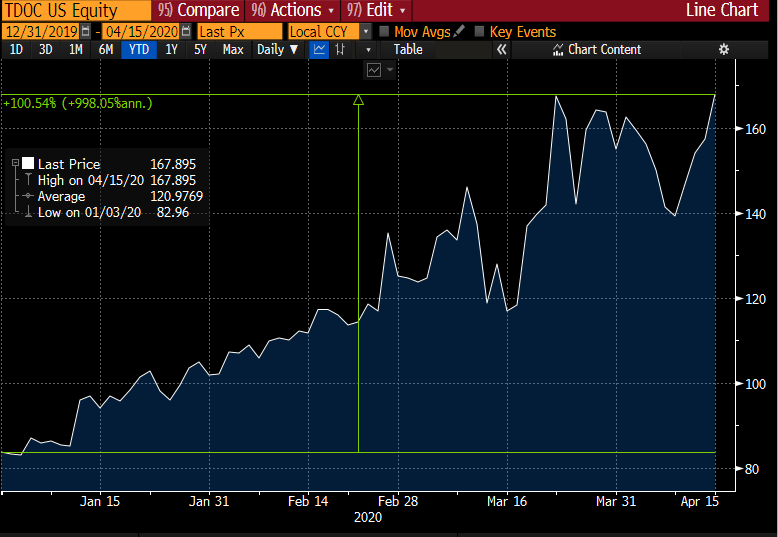Click the Table button
This screenshot has width=778, height=537.
coord(408,49)
